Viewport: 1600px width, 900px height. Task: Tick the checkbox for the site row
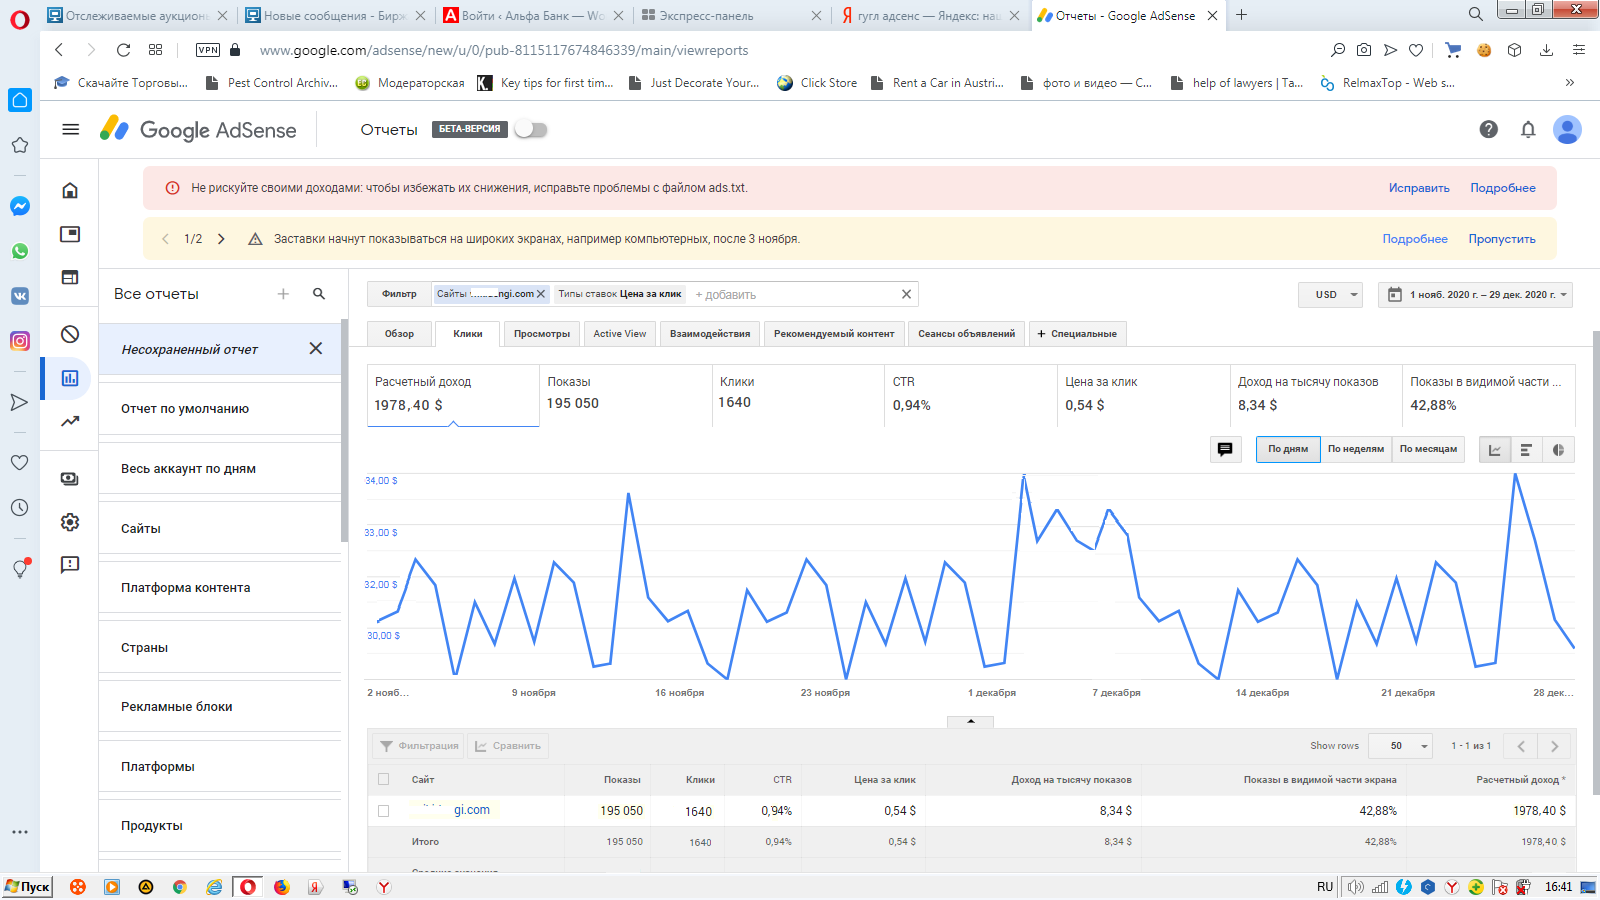[383, 811]
